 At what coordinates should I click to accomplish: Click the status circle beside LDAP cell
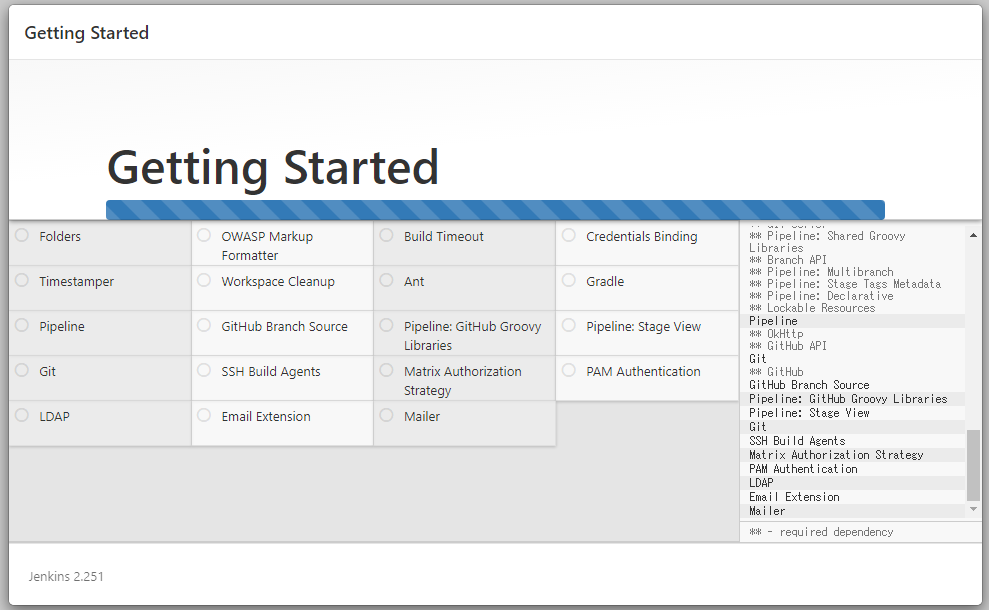pyautogui.click(x=22, y=415)
